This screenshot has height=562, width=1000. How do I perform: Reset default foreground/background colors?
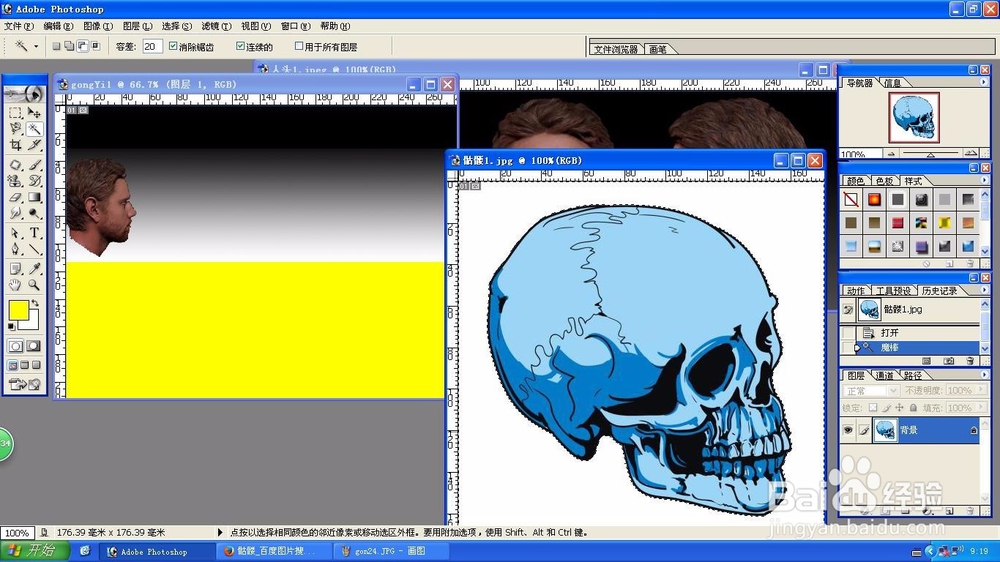(x=11, y=326)
